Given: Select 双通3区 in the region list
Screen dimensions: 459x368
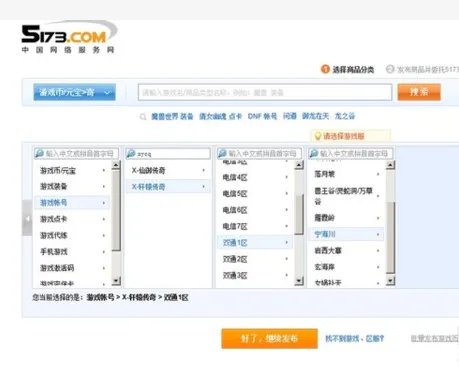Looking at the screenshot, I should (255, 275).
